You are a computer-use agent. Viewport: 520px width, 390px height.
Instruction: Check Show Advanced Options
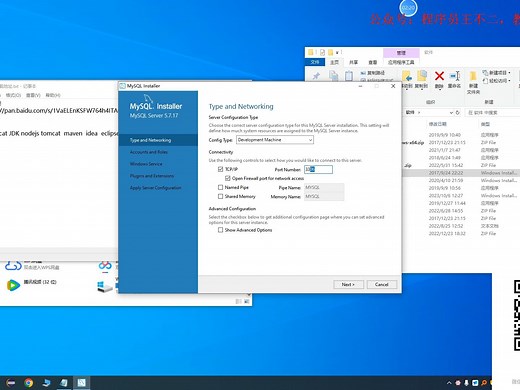coord(220,230)
